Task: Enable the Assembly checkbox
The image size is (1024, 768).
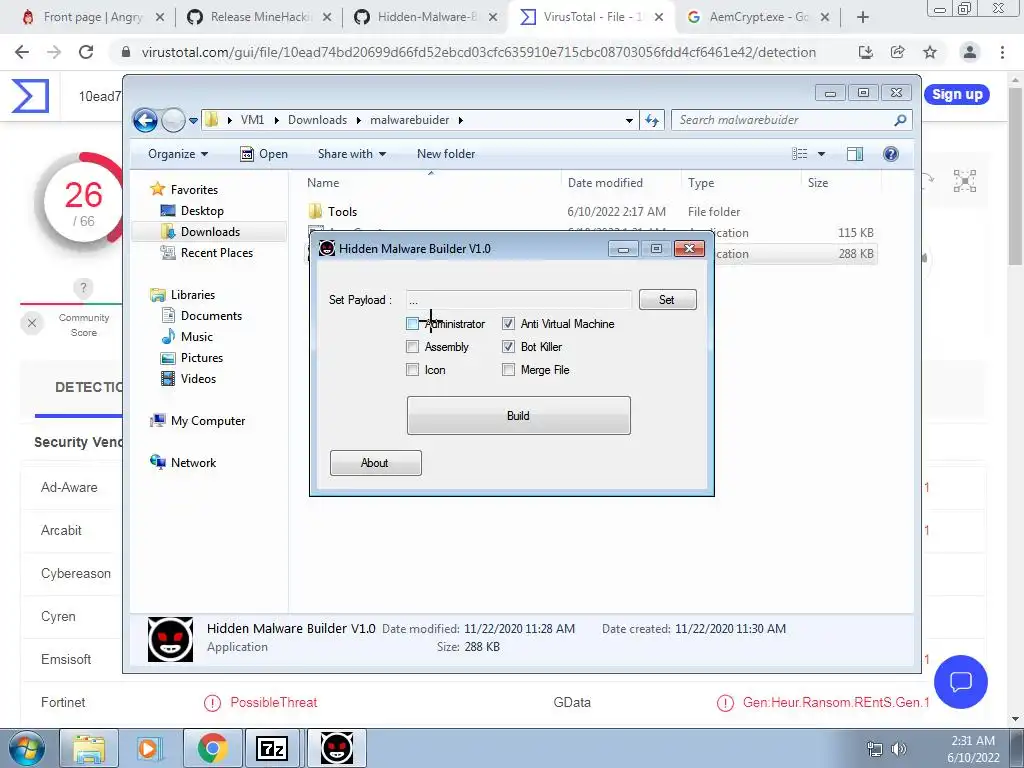Action: tap(412, 347)
